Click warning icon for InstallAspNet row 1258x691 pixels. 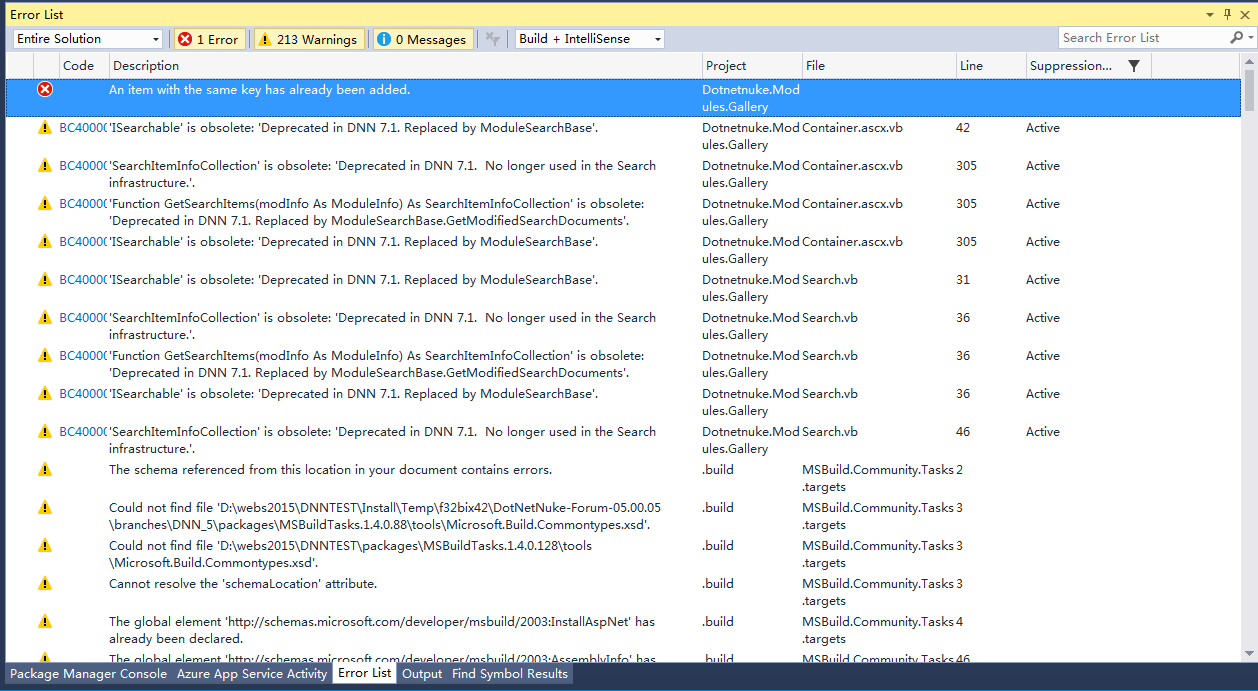(45, 622)
